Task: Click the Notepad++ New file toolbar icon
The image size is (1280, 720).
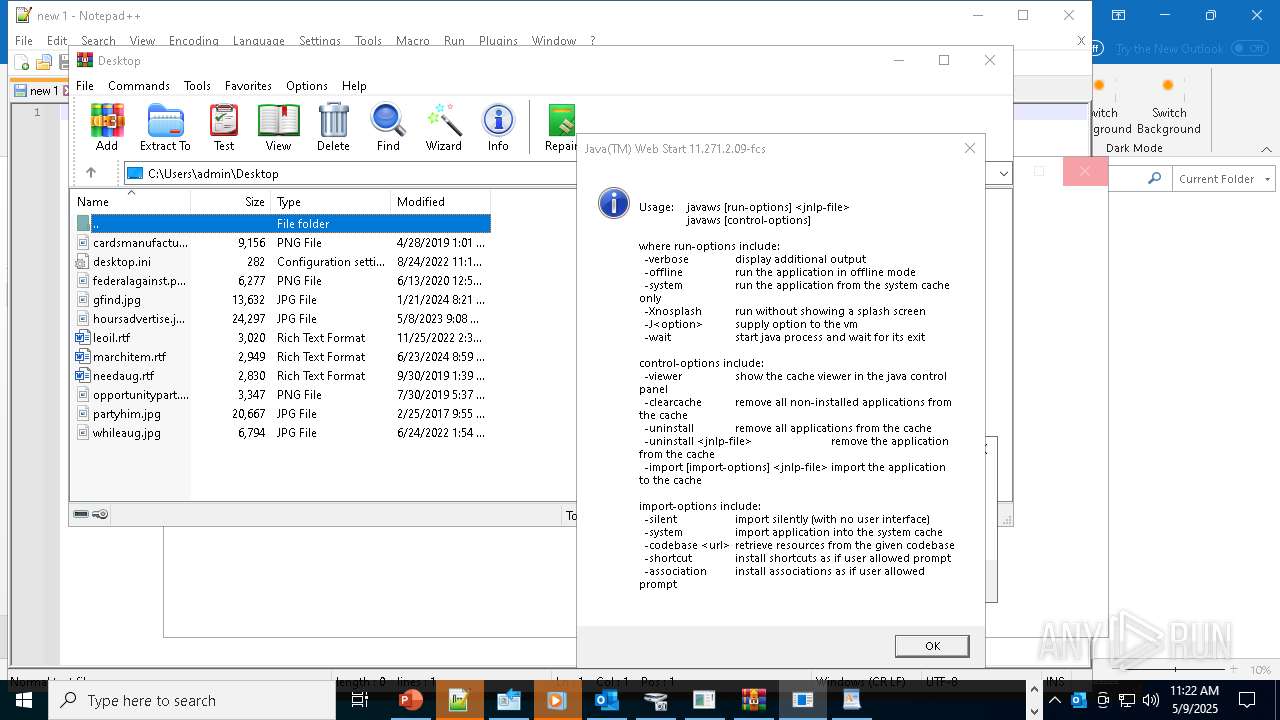Action: (x=22, y=63)
